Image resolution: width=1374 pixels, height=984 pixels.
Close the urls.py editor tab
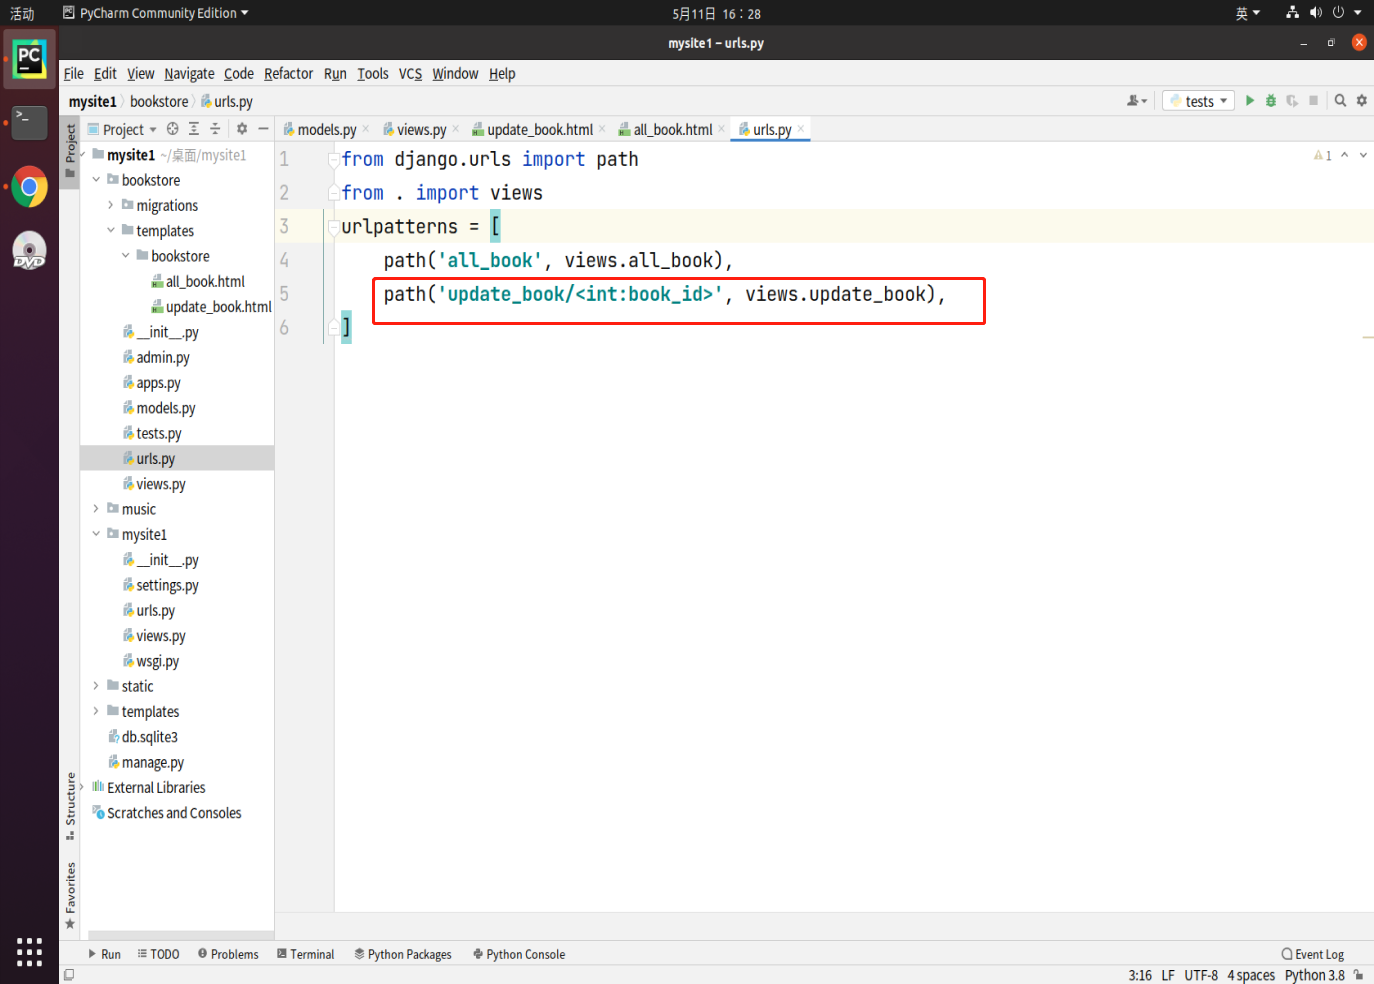click(801, 129)
